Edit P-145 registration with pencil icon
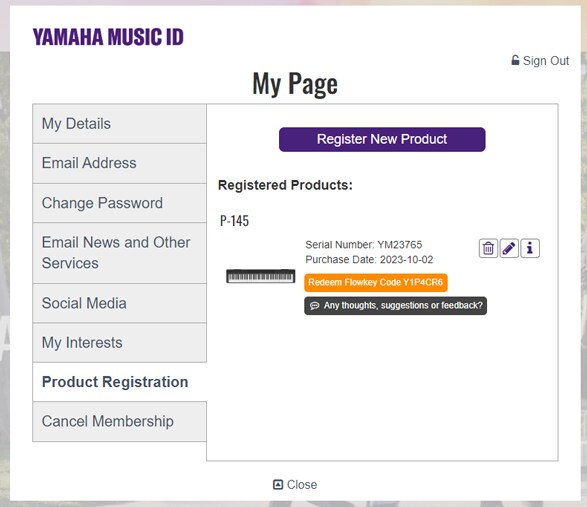 509,248
